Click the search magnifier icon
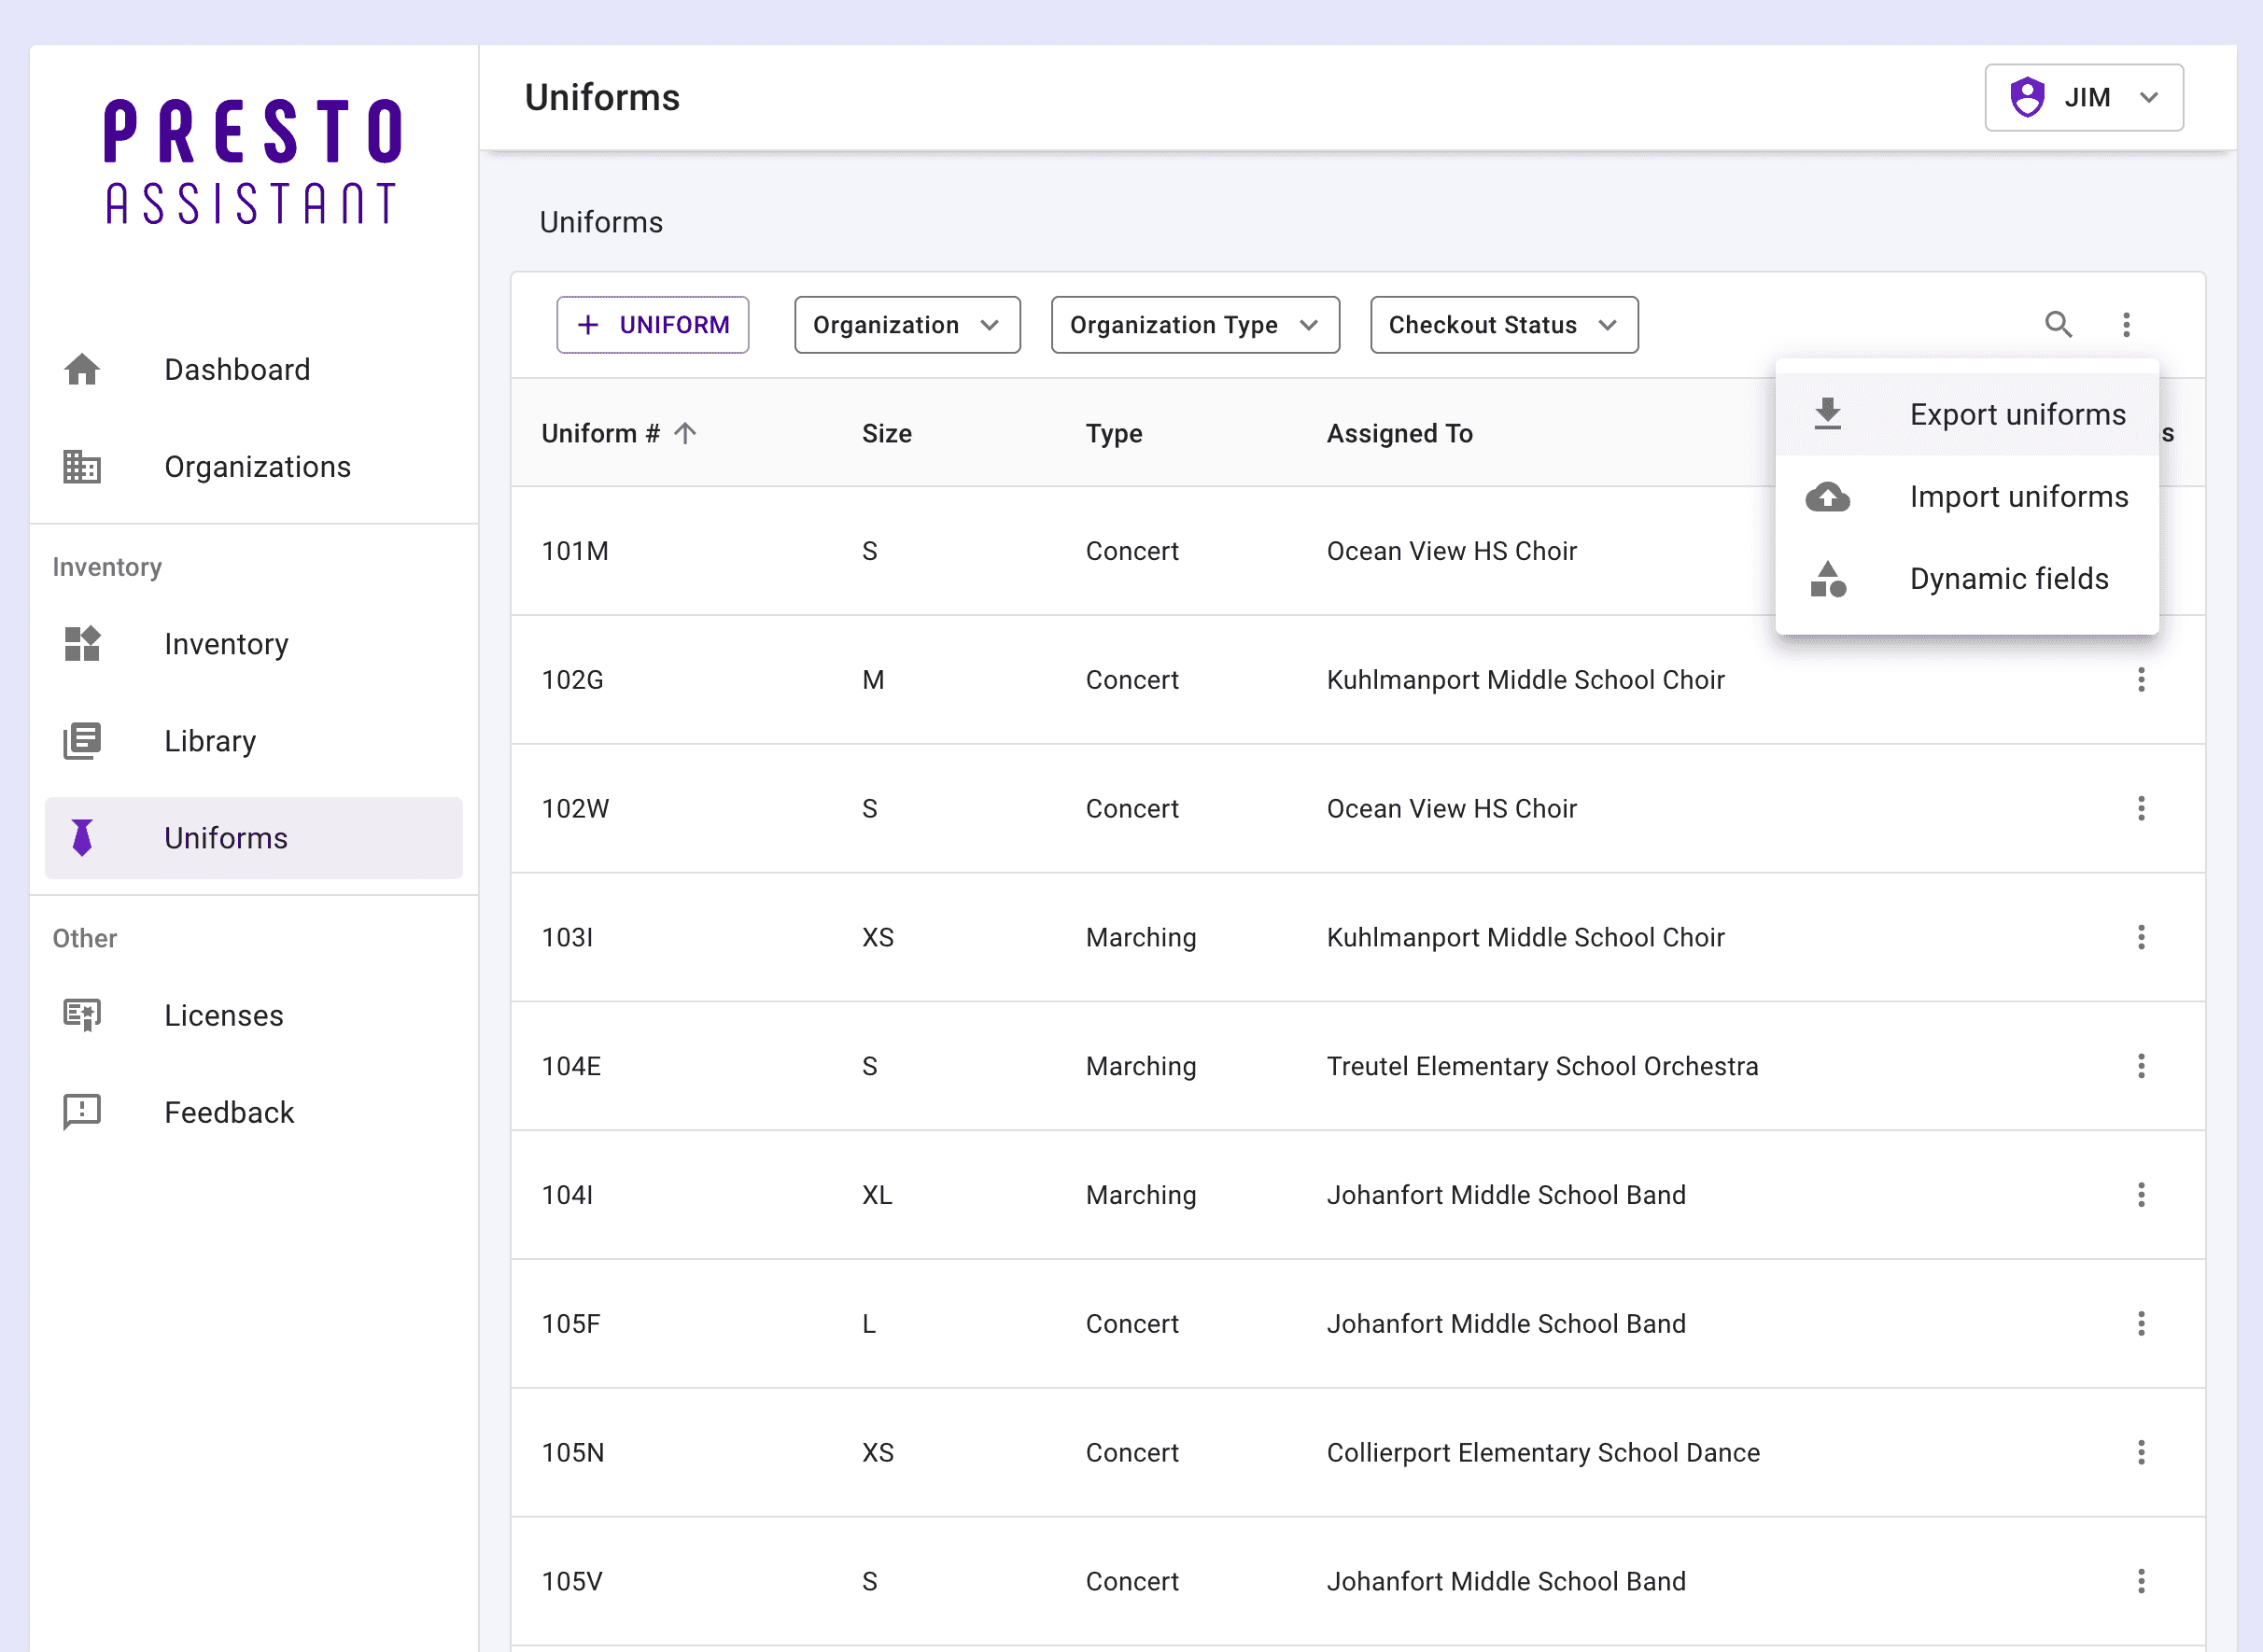The height and width of the screenshot is (1652, 2263). pyautogui.click(x=2059, y=324)
